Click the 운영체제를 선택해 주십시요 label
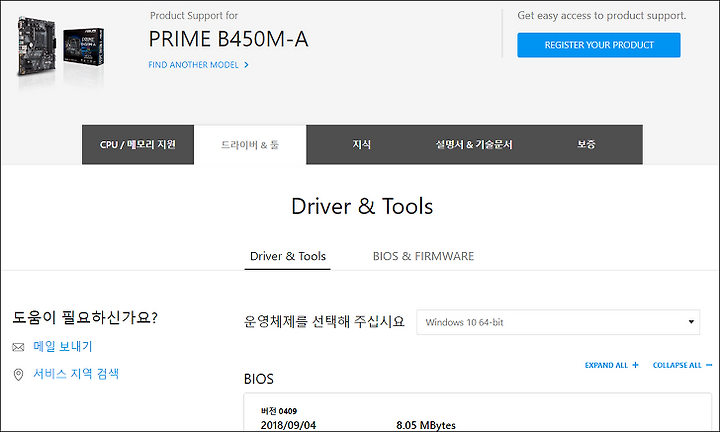Image resolution: width=720 pixels, height=432 pixels. pos(324,321)
